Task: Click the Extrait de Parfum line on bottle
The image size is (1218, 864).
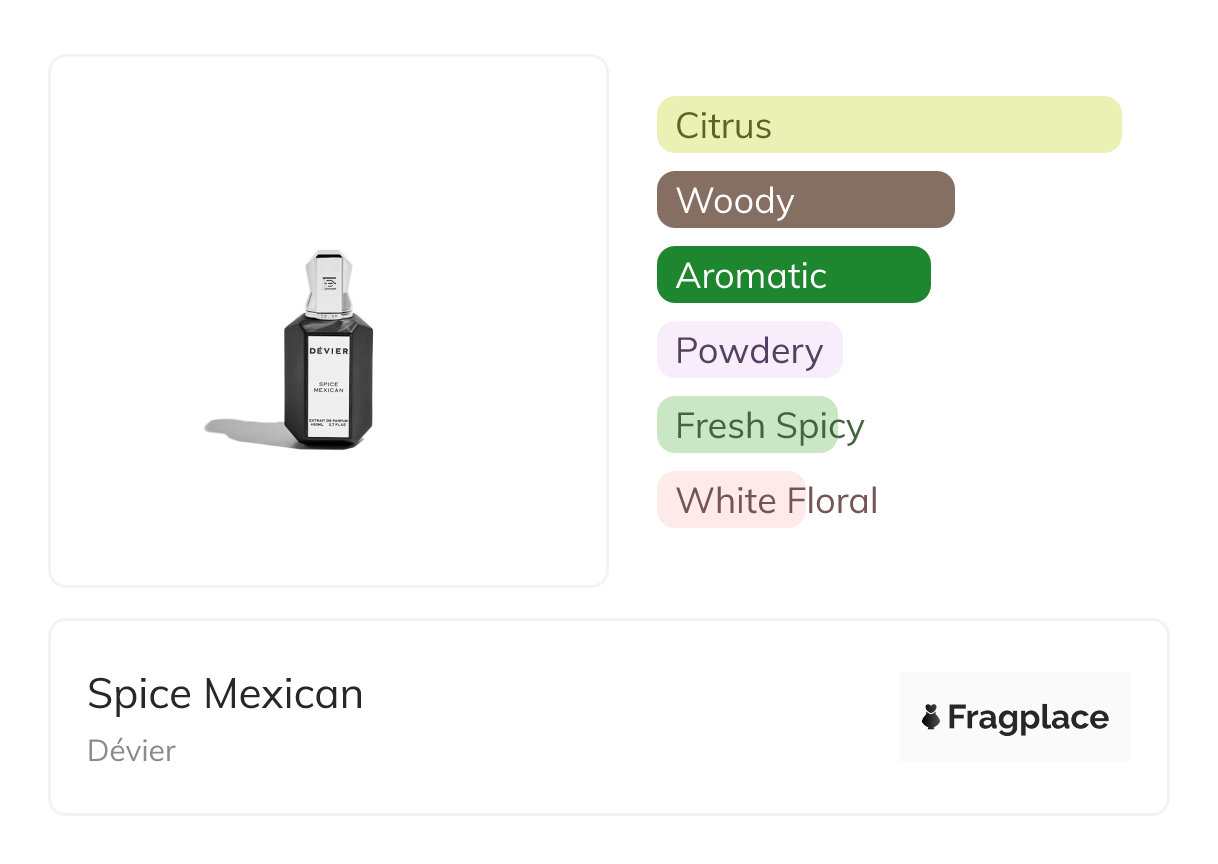Action: pyautogui.click(x=329, y=420)
